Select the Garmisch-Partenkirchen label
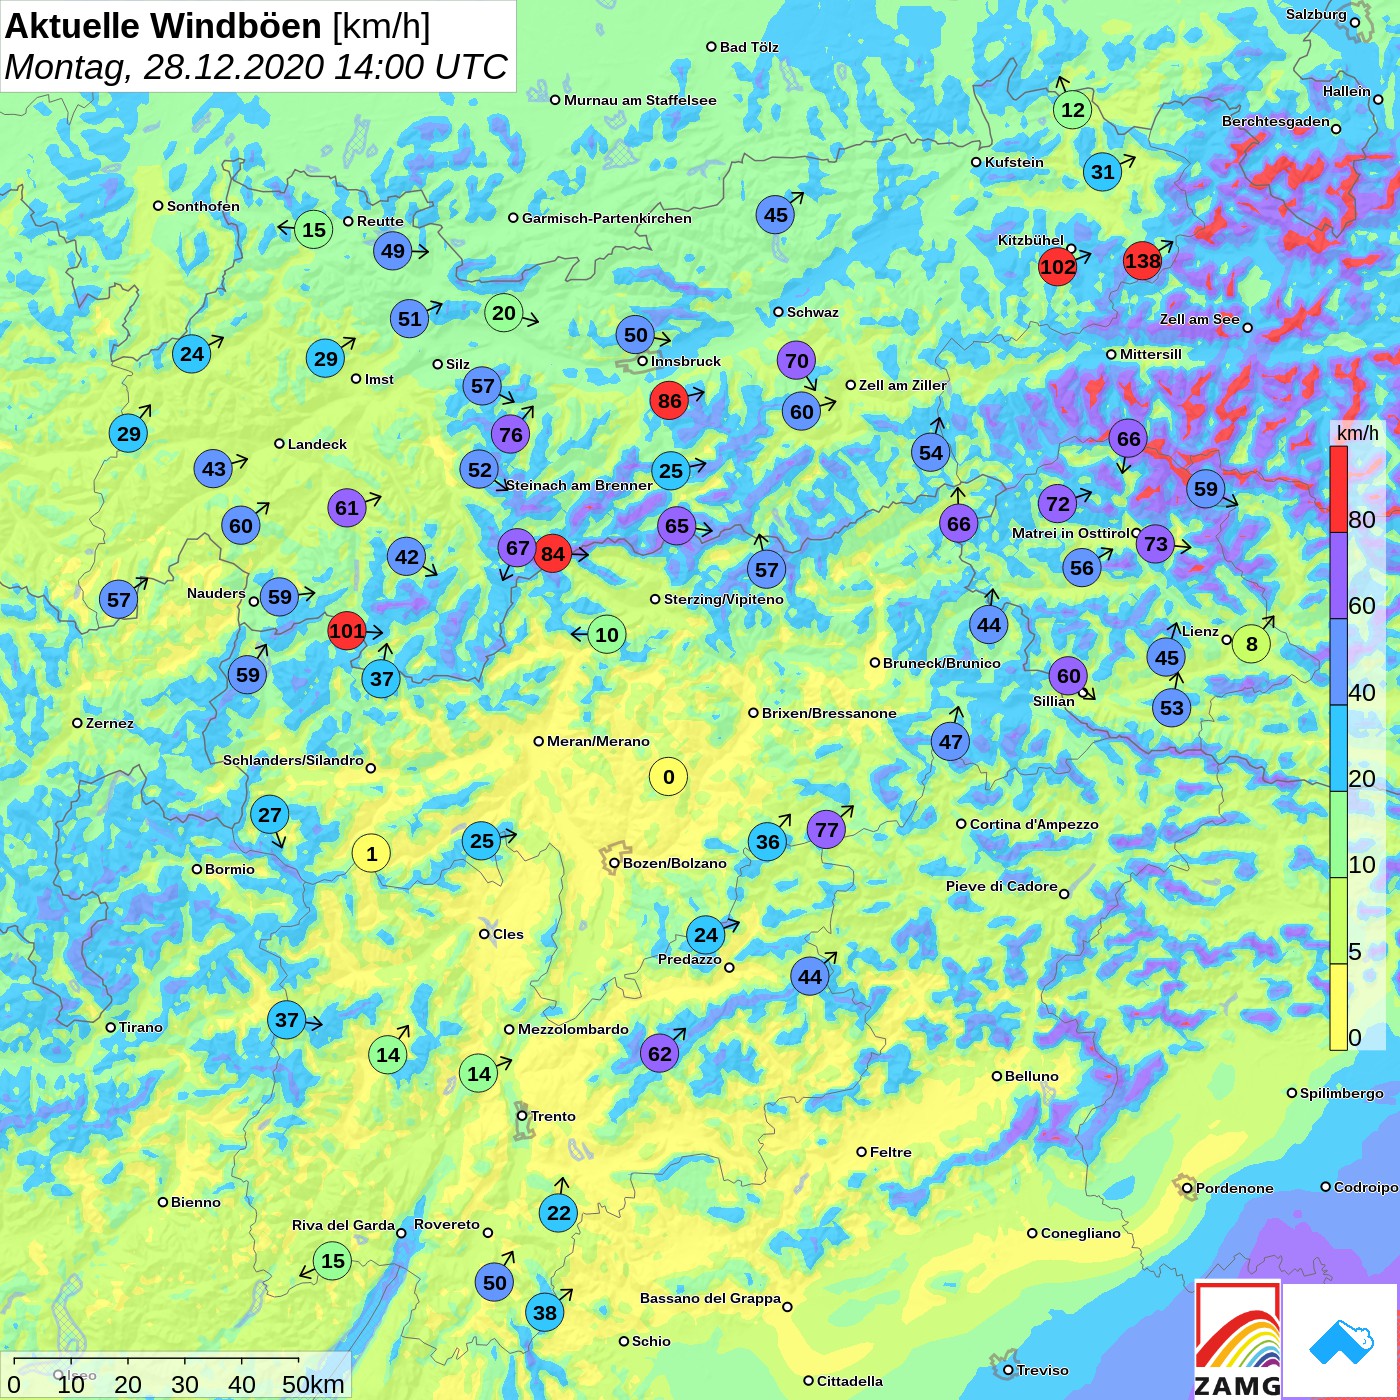The image size is (1400, 1400). tap(607, 218)
